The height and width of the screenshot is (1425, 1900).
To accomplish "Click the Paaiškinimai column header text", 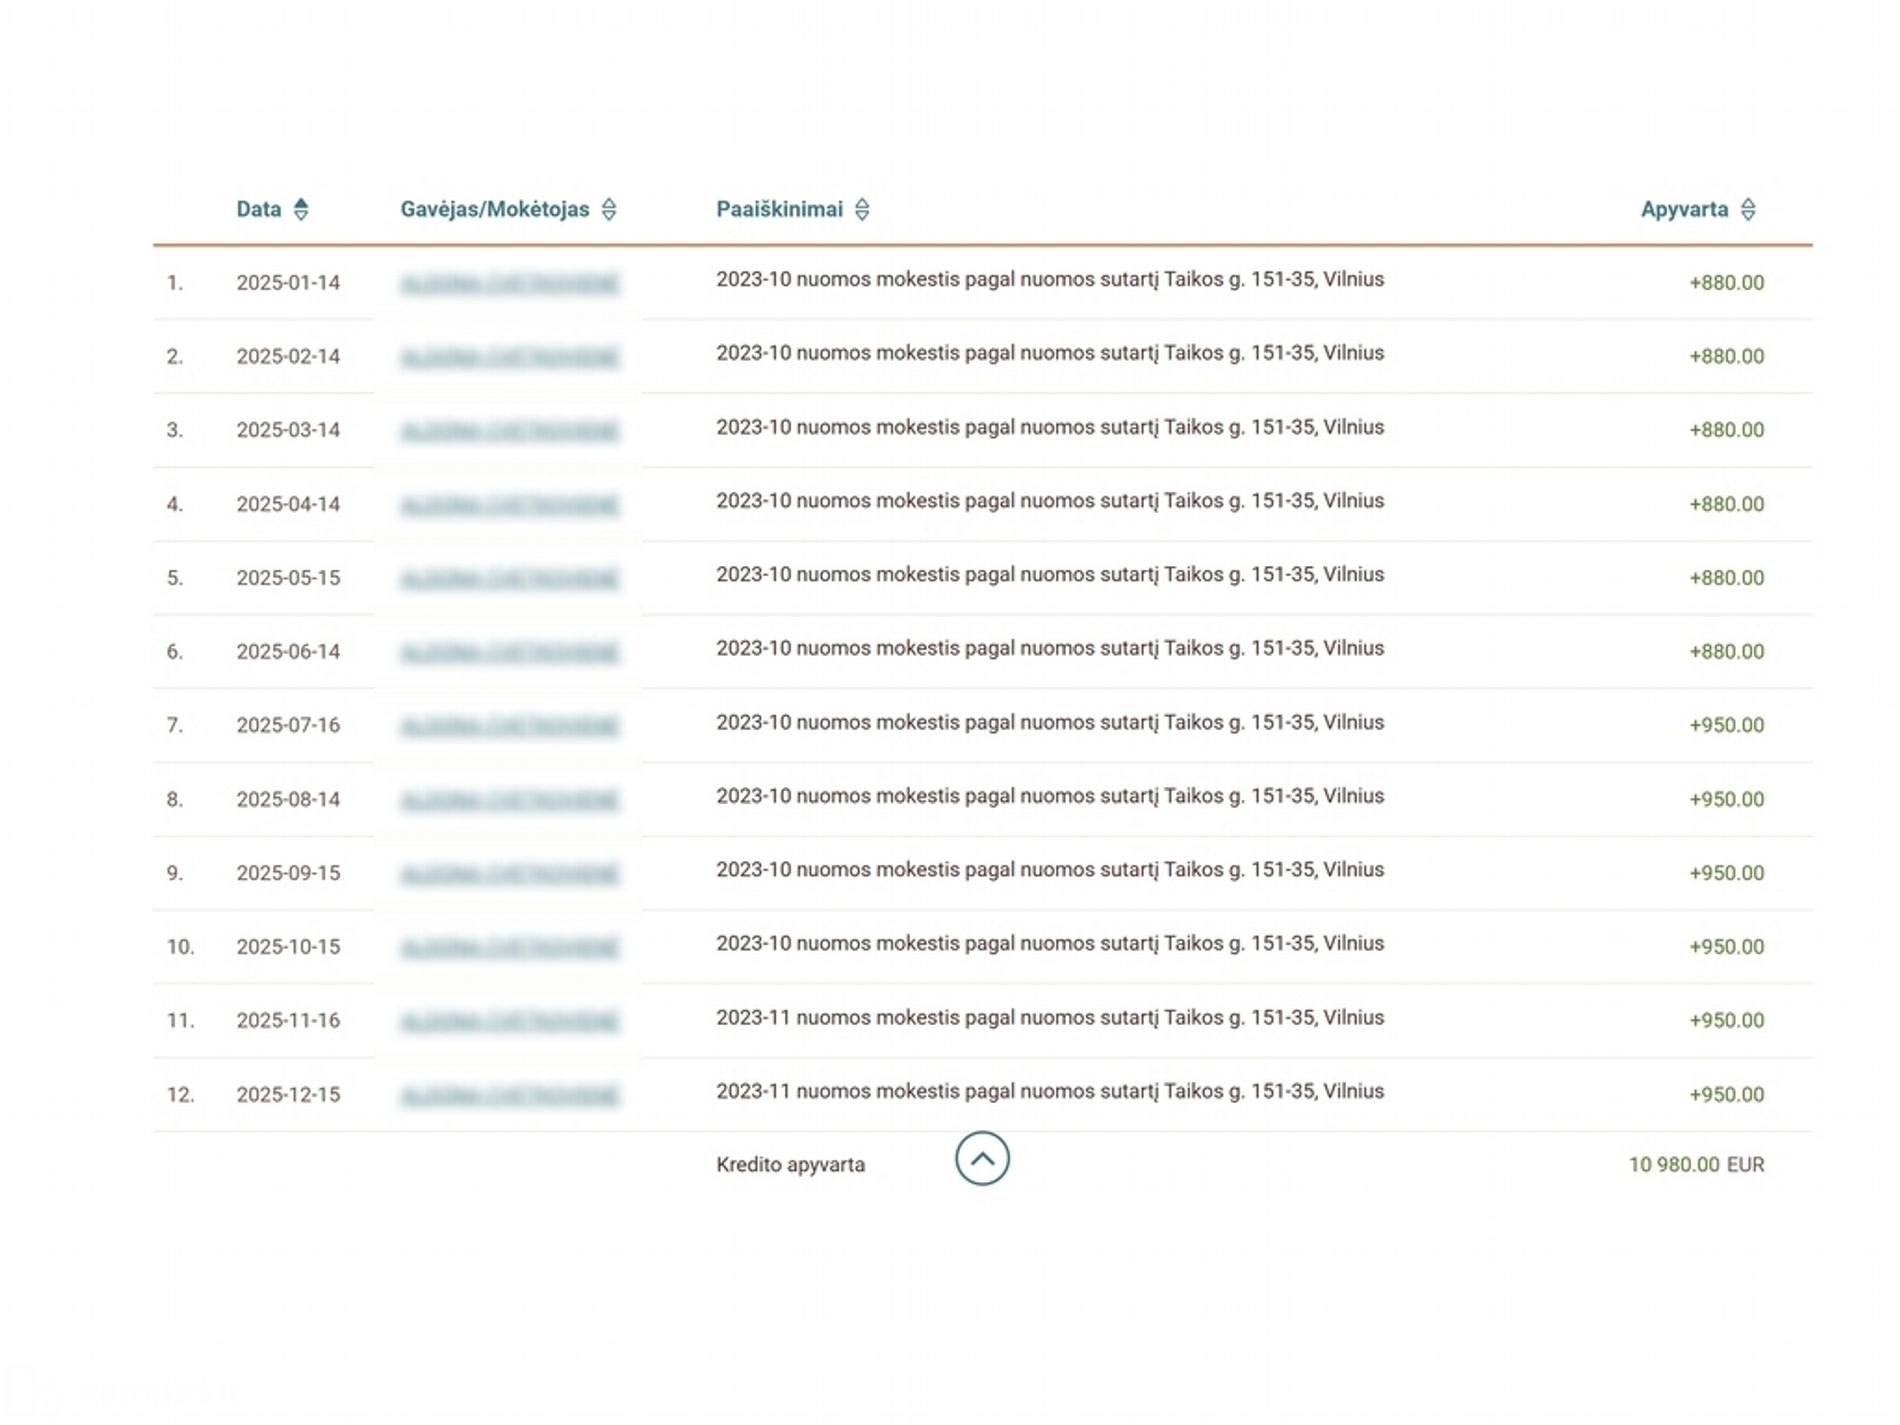I will pyautogui.click(x=779, y=209).
